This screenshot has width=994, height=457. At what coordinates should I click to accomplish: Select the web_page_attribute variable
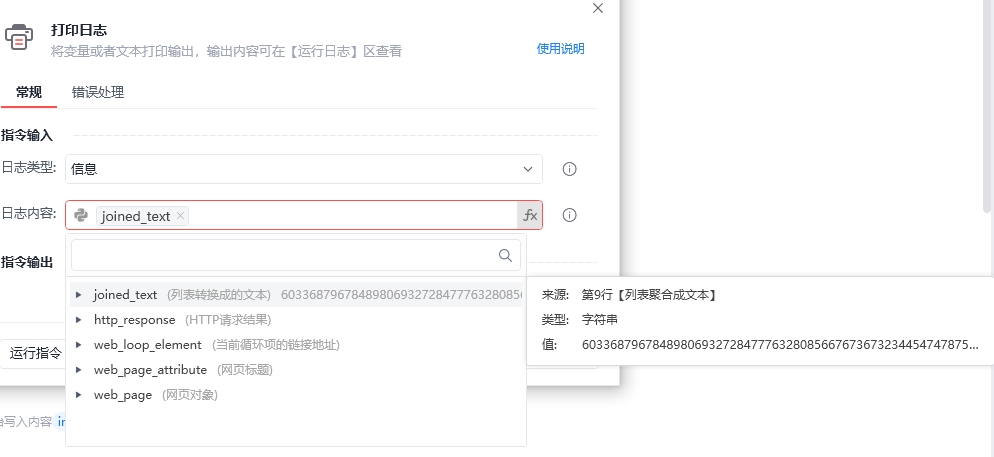(296, 370)
